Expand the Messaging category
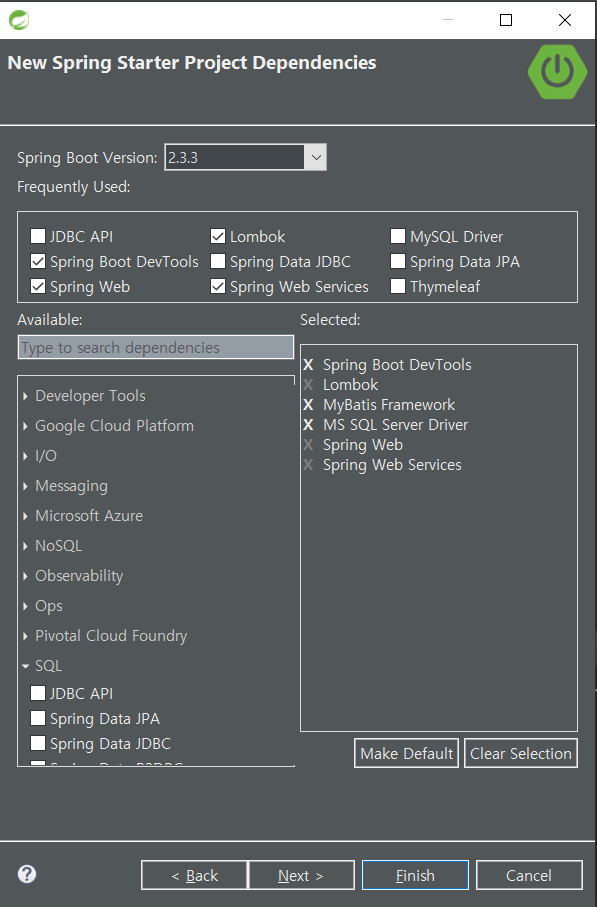The height and width of the screenshot is (907, 597). pyautogui.click(x=25, y=486)
